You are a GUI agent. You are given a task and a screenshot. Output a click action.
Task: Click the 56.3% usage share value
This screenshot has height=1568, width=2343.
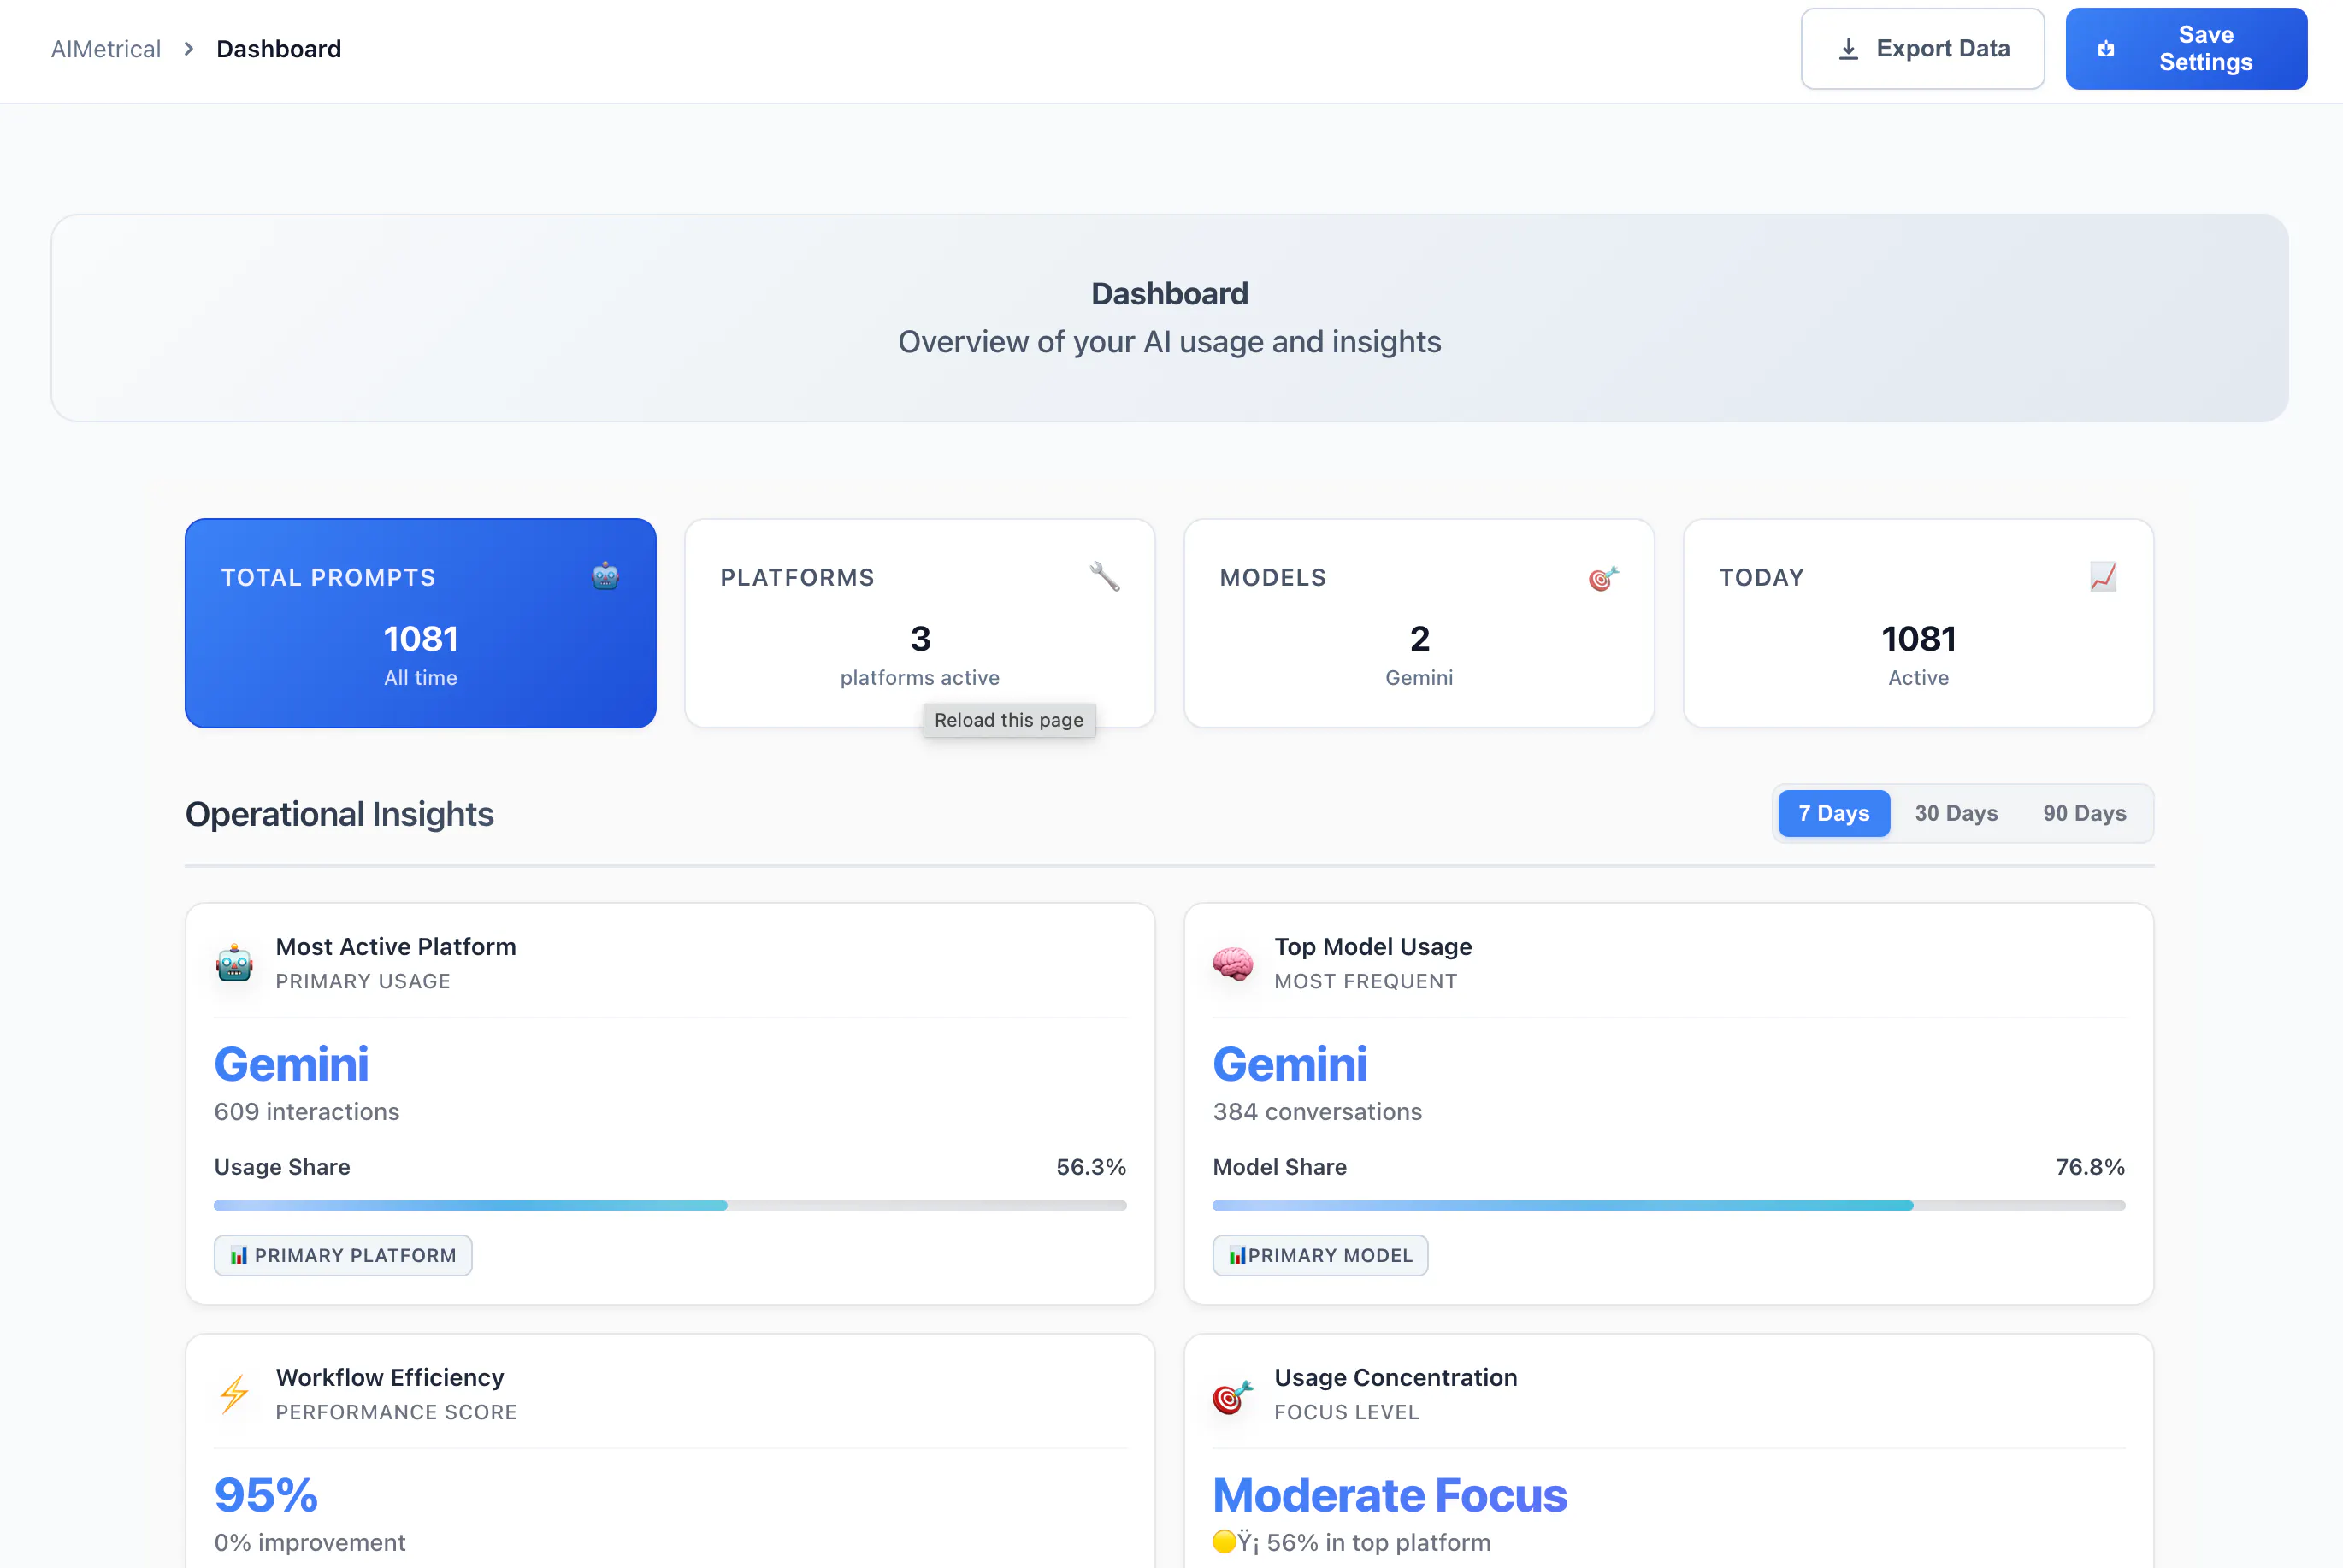(x=1091, y=1167)
